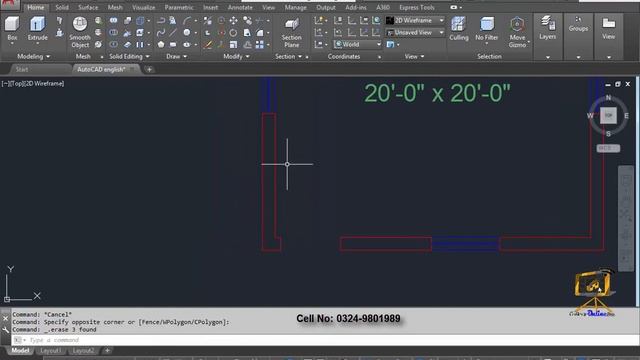Screen dimensions: 640x360
Task: Click the Rotate tool in Modify panel
Action: click(x=233, y=32)
